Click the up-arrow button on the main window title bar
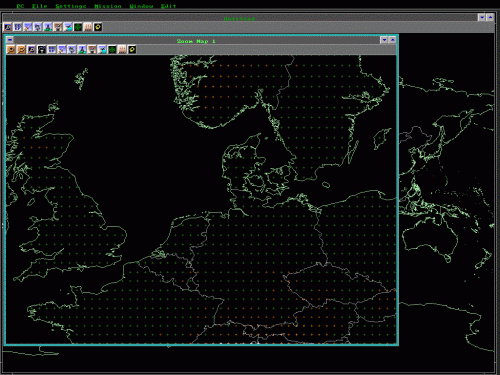The image size is (500, 375). coord(490,17)
